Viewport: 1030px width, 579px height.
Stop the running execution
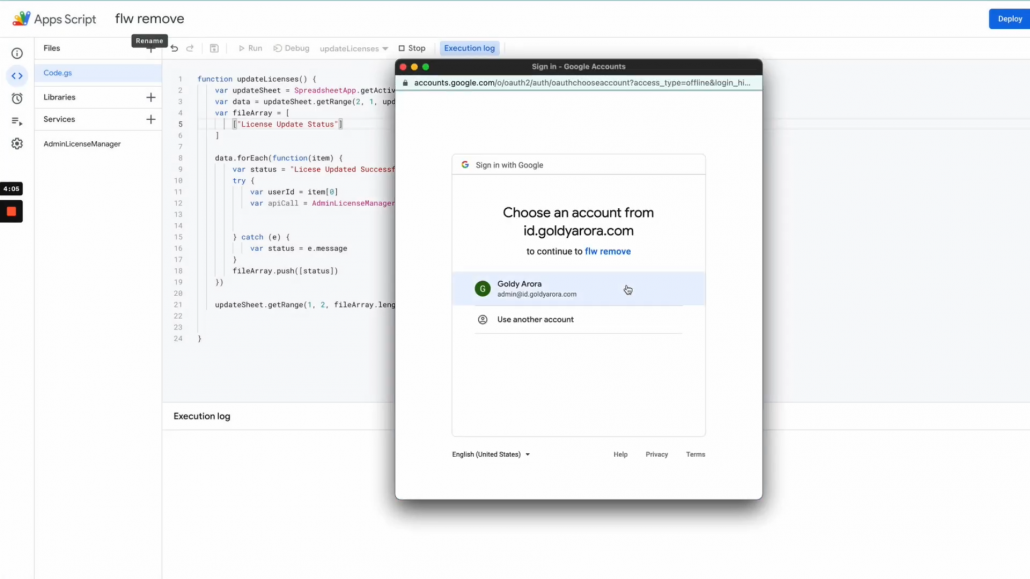point(412,48)
